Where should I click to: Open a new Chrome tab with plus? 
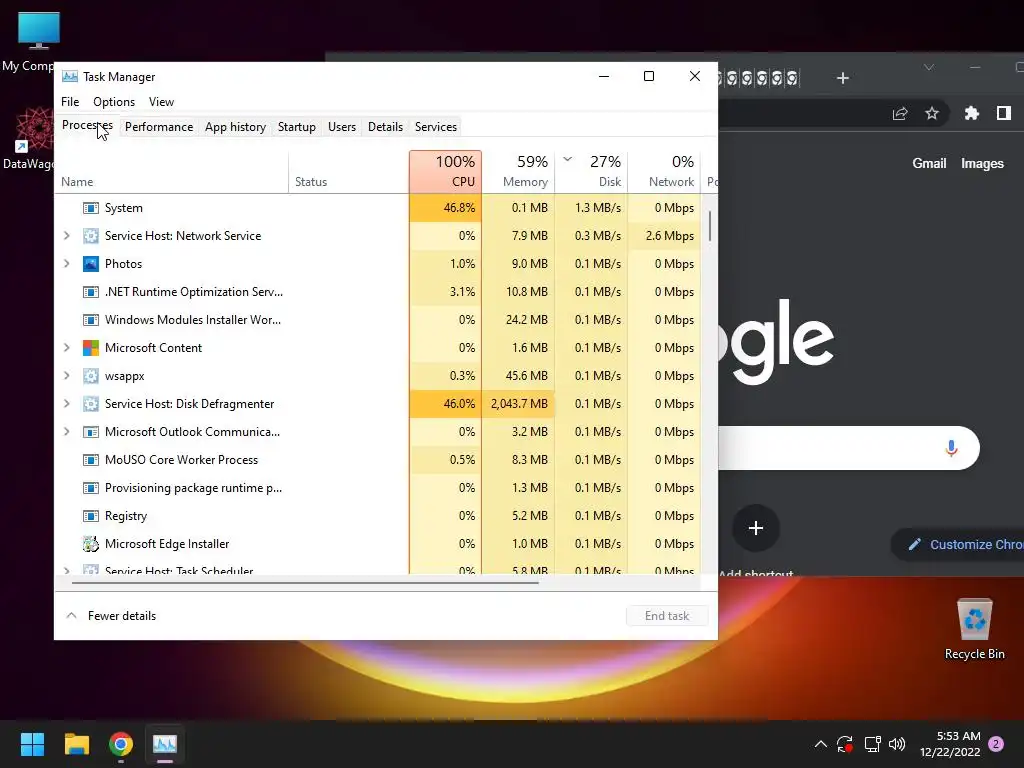pos(842,78)
